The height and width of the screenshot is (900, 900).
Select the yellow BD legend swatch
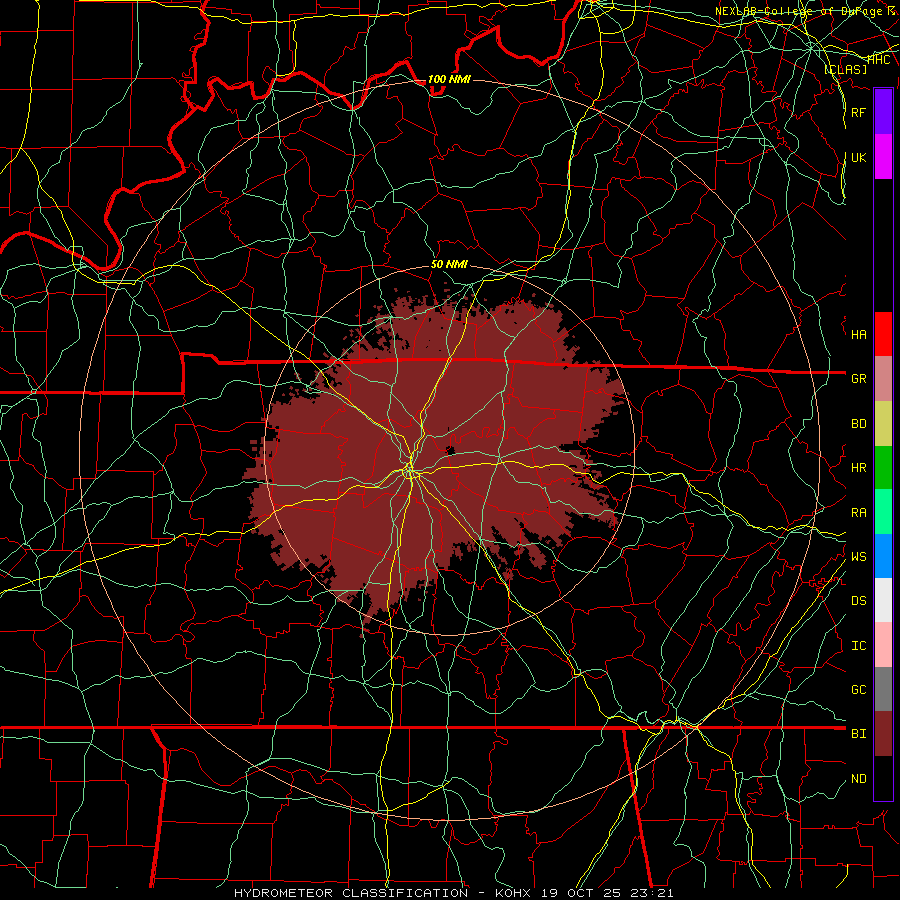pos(883,424)
